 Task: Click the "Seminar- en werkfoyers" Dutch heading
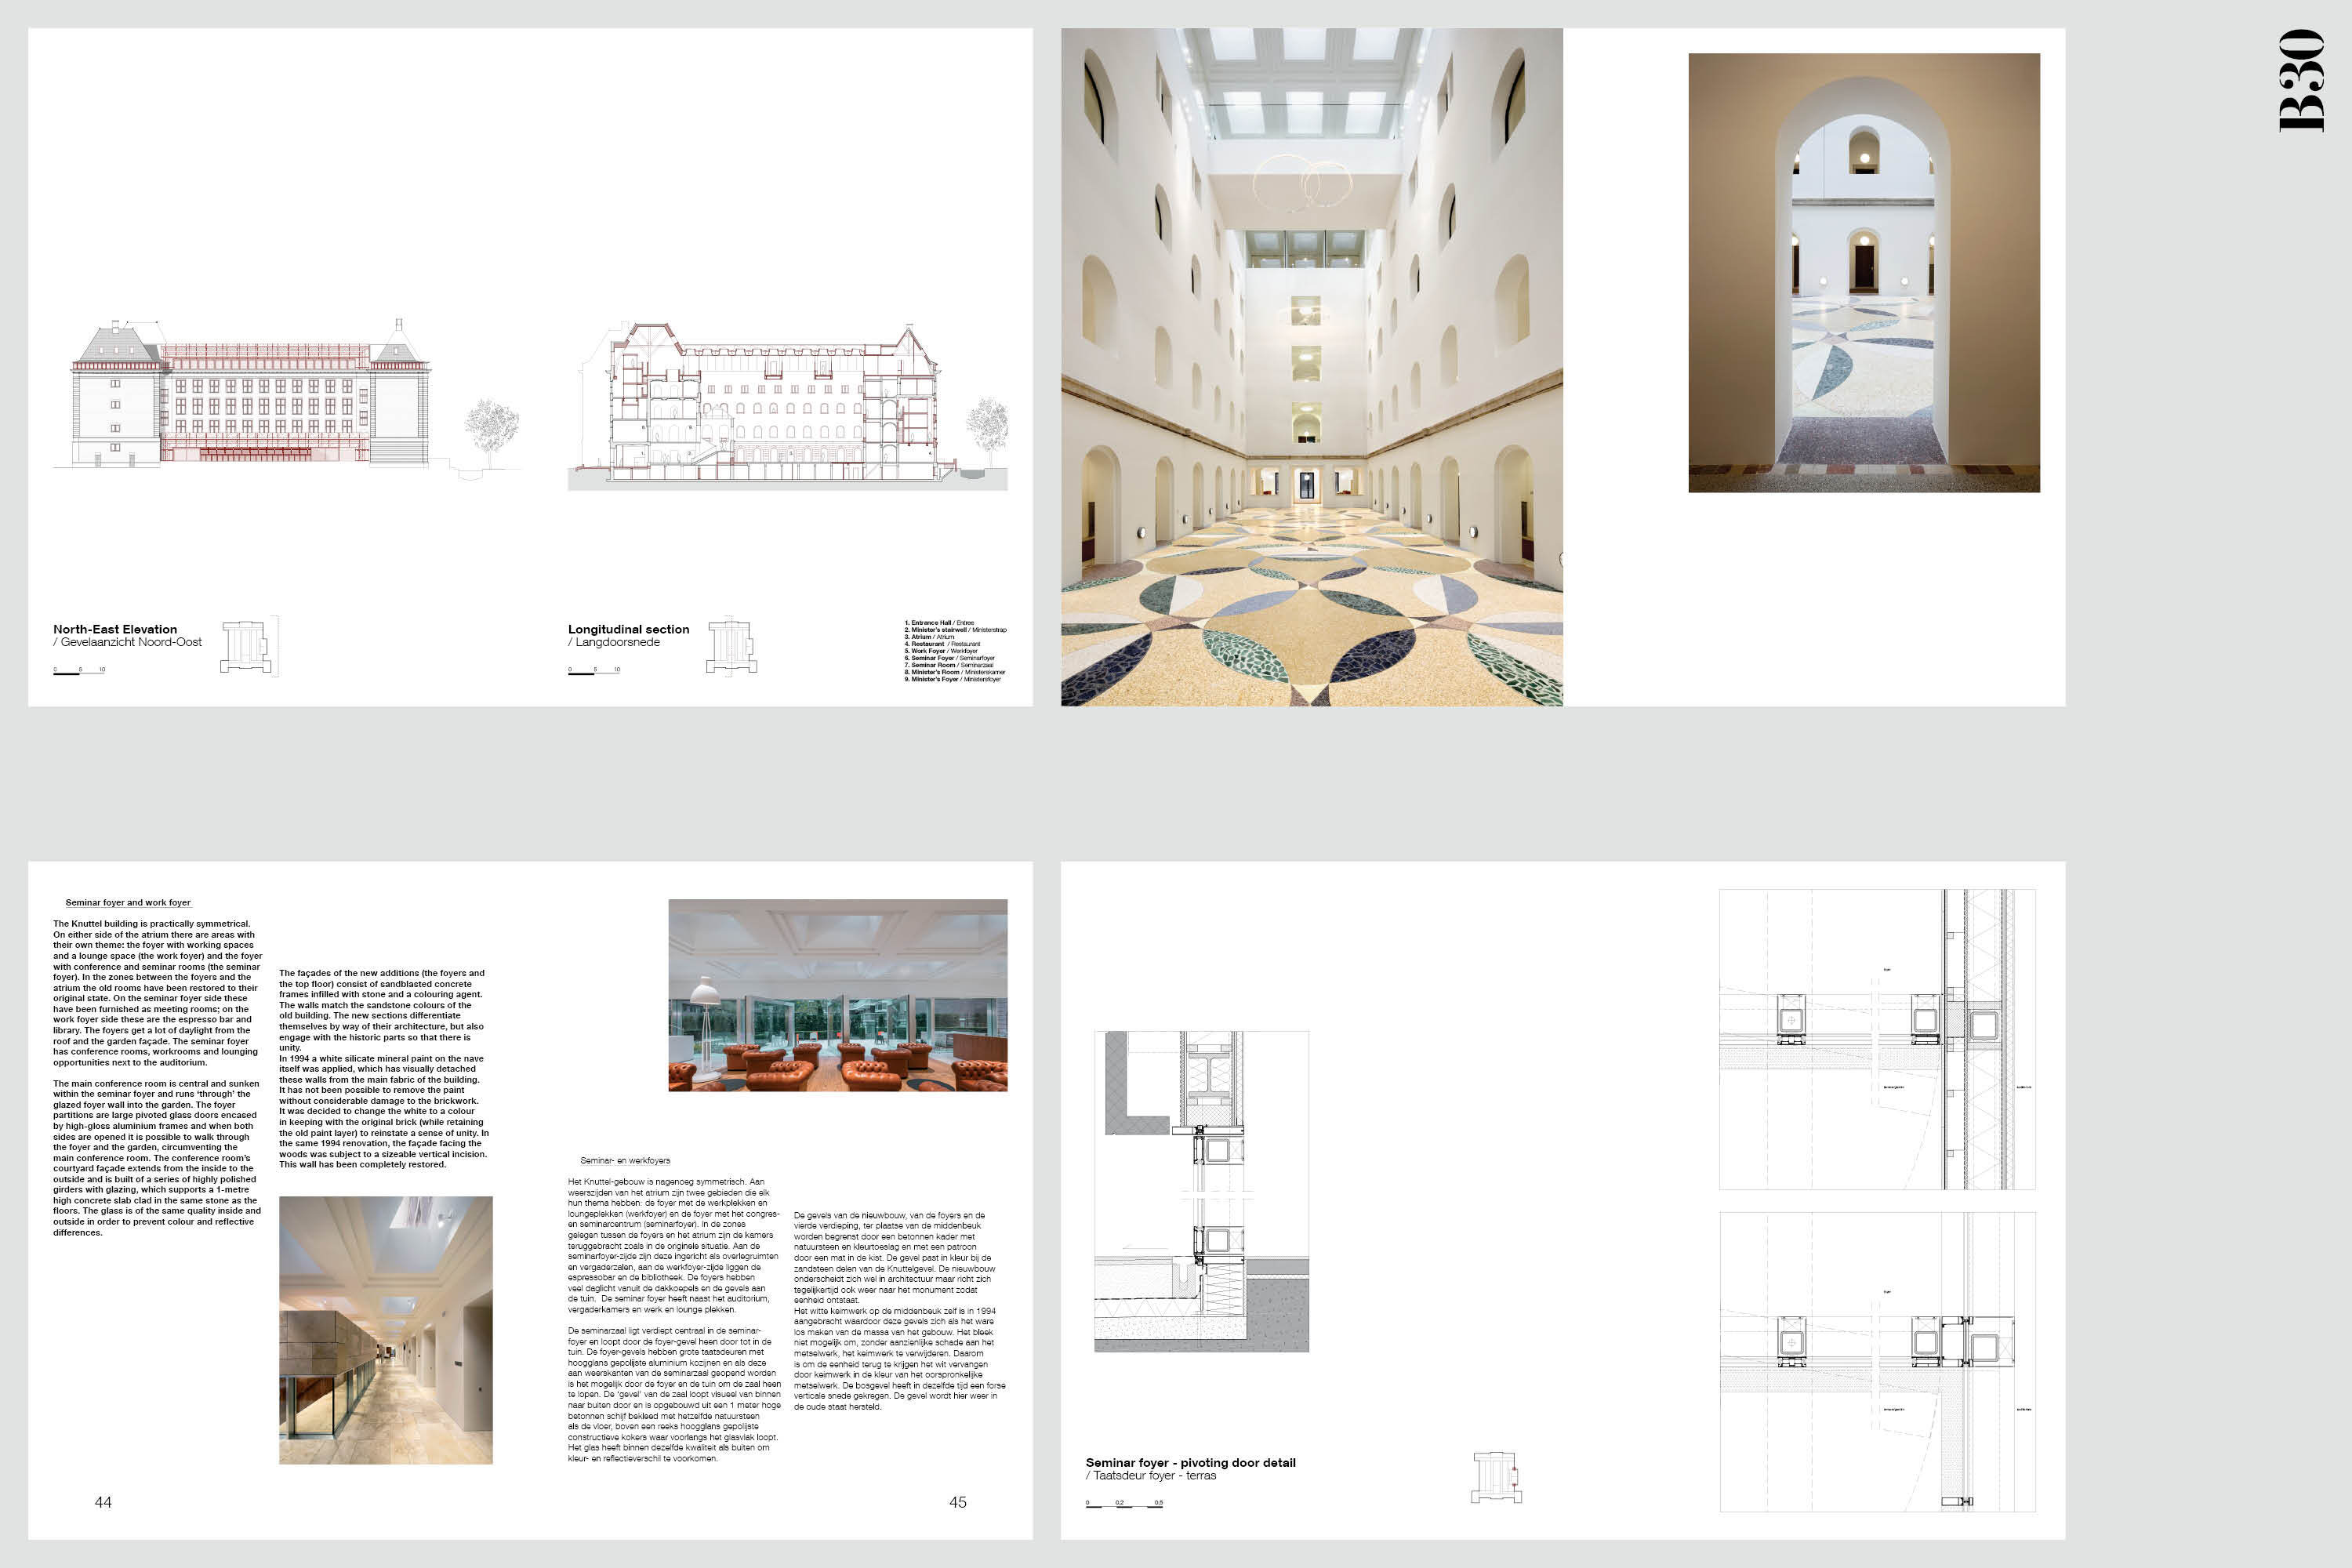click(x=625, y=1160)
